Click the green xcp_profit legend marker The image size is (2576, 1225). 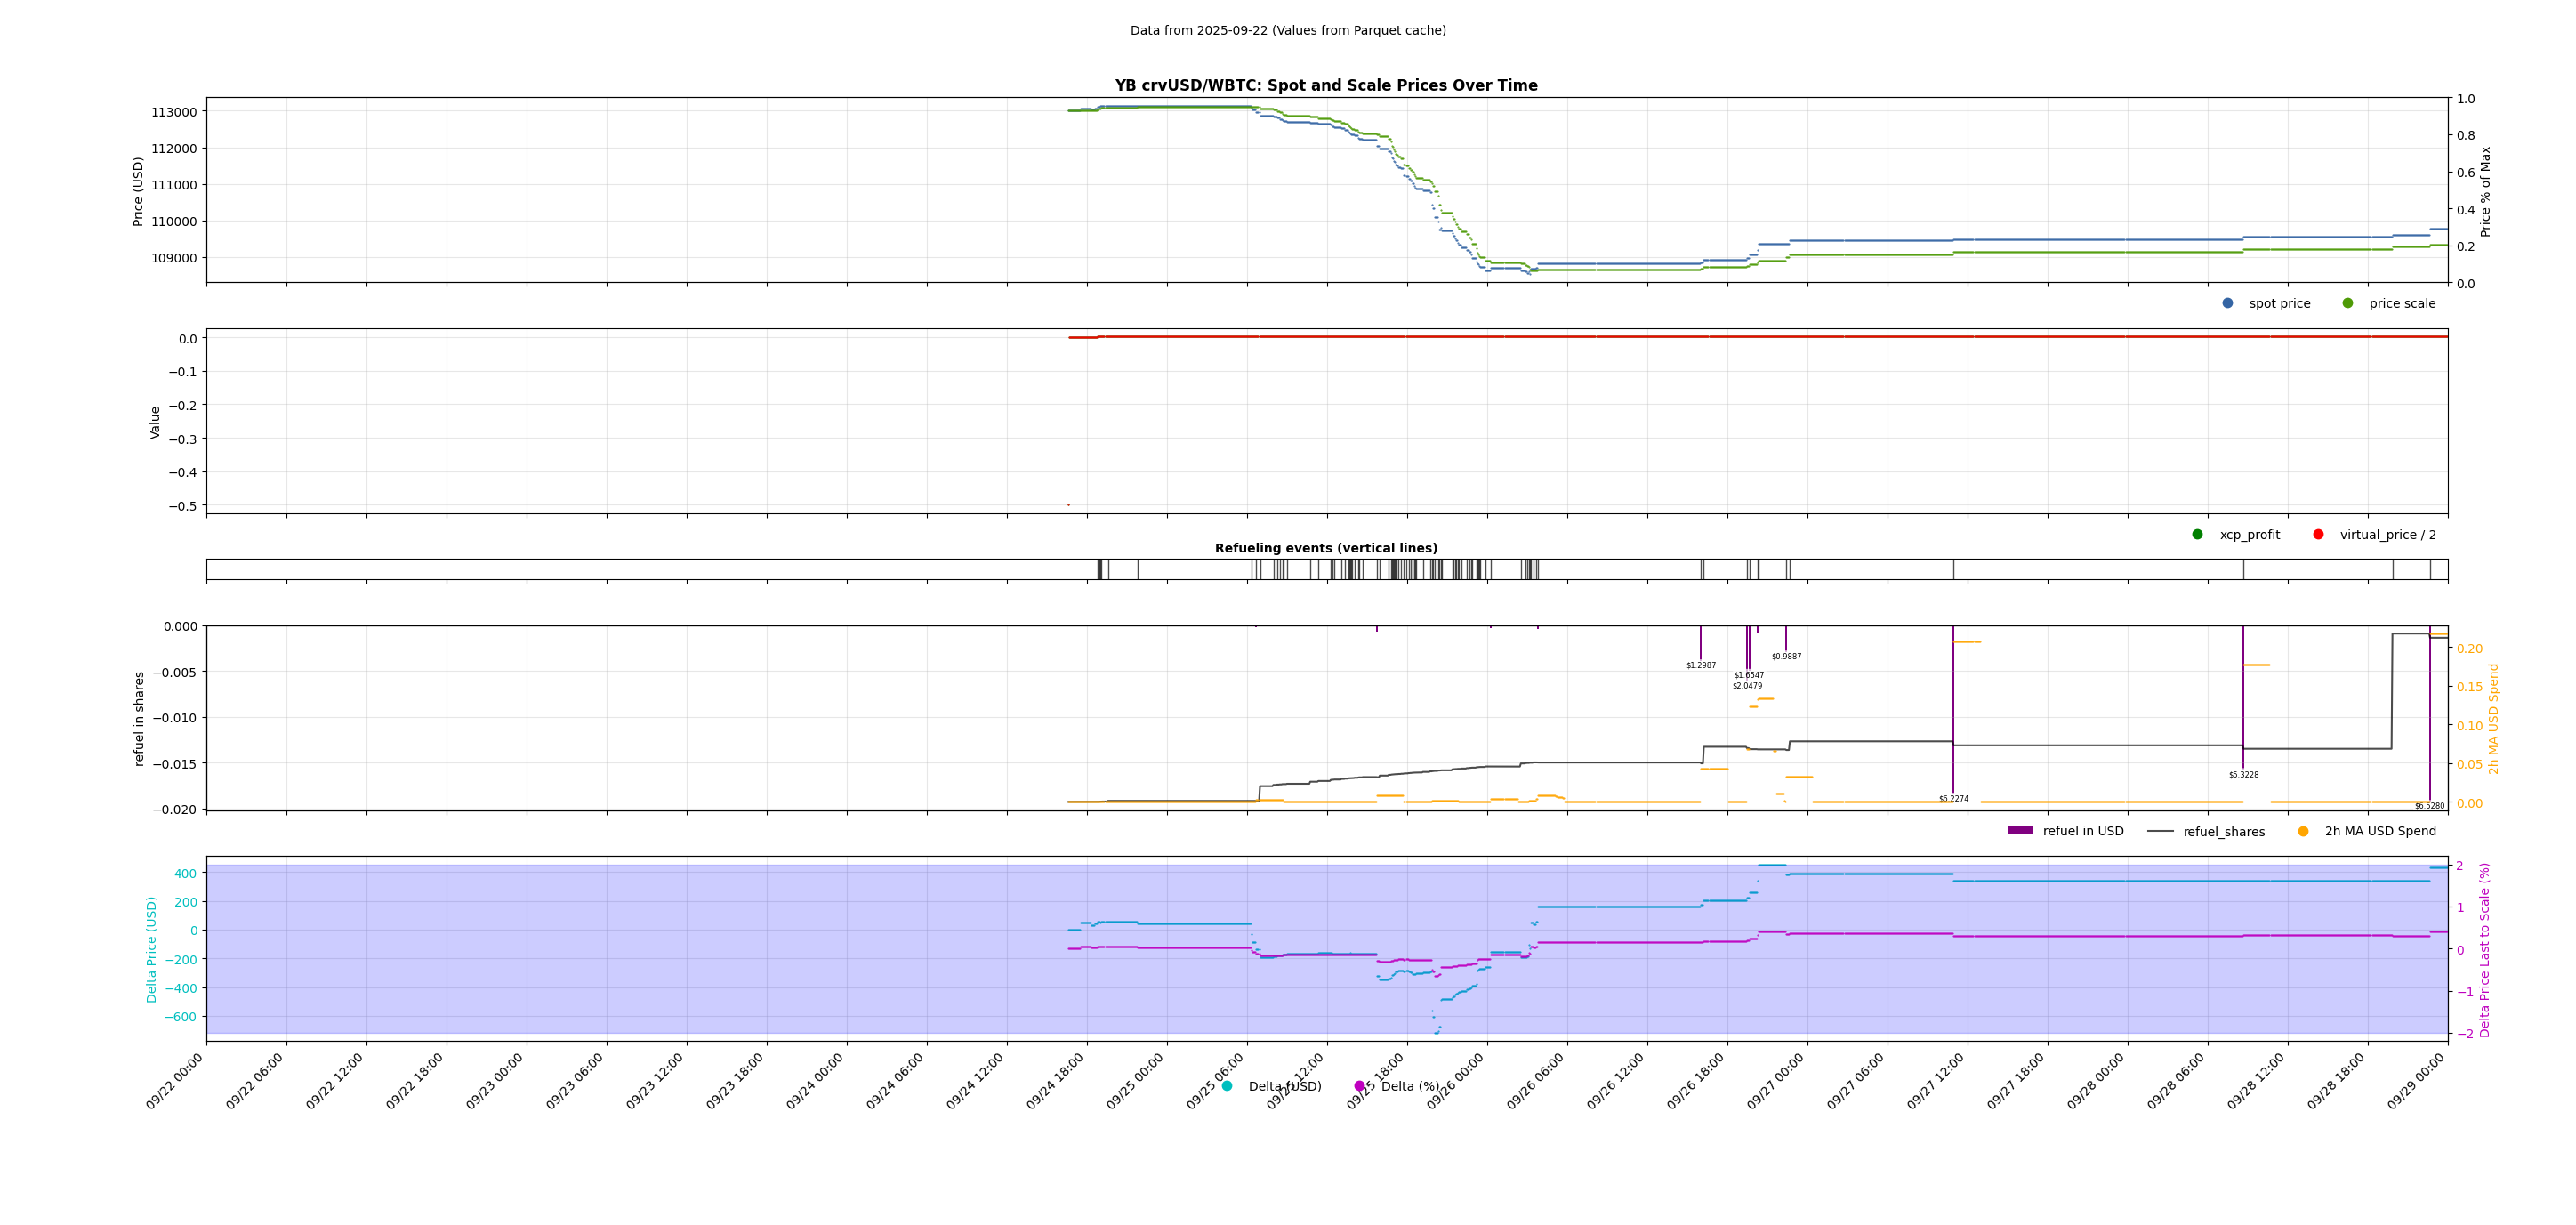click(x=2197, y=534)
